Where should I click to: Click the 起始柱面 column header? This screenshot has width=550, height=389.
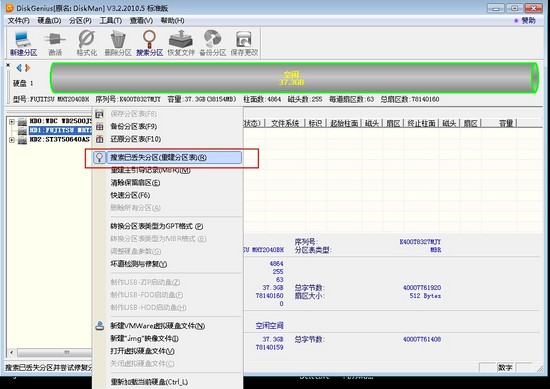344,123
